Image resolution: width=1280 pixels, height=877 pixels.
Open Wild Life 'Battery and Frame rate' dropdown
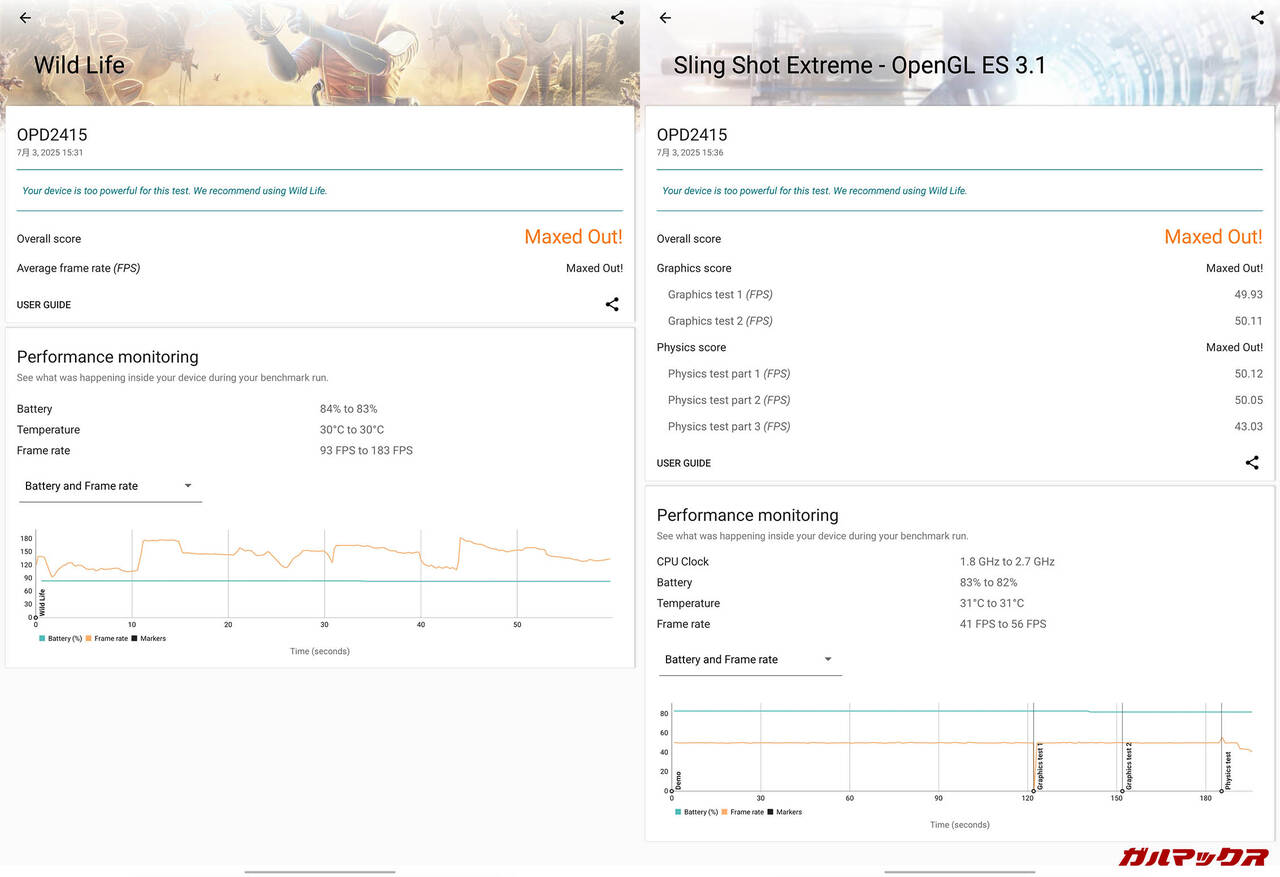point(110,486)
